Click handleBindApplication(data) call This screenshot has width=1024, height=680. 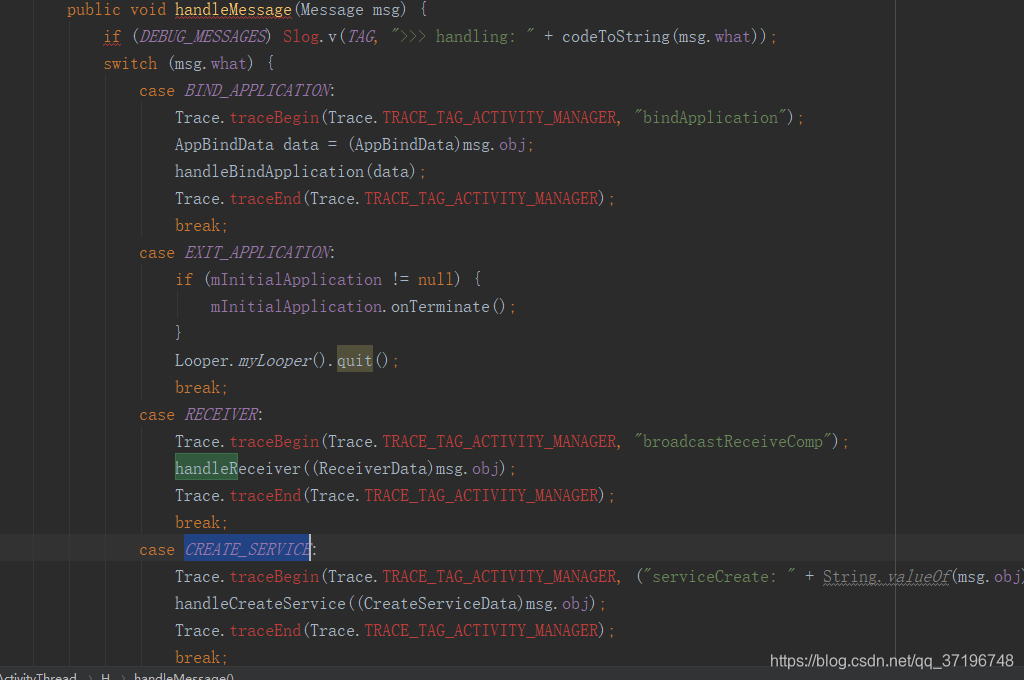pos(295,171)
